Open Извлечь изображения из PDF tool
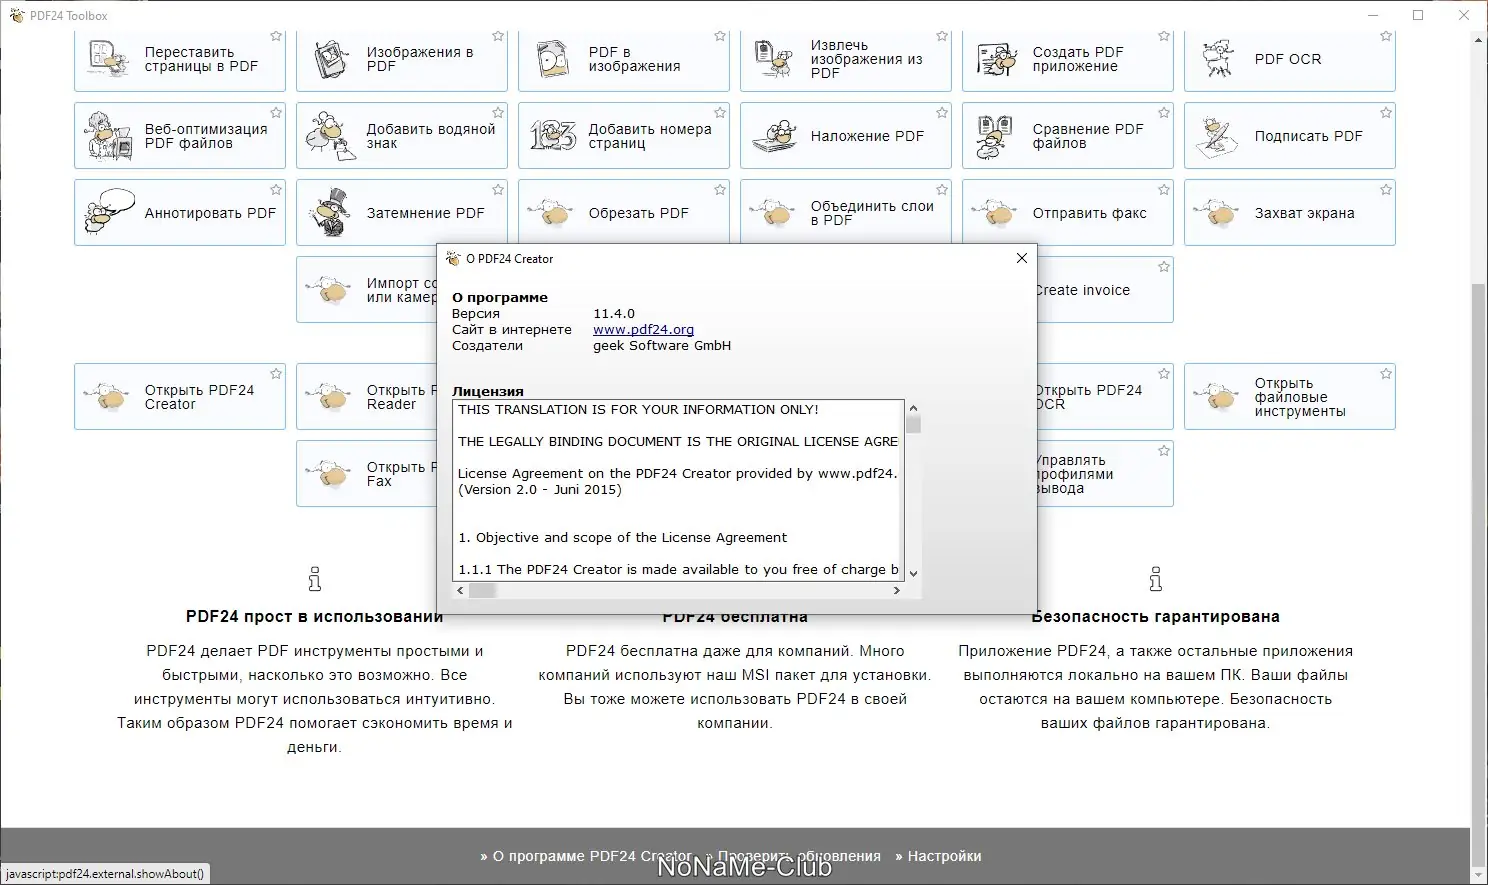The width and height of the screenshot is (1488, 885). pos(846,59)
